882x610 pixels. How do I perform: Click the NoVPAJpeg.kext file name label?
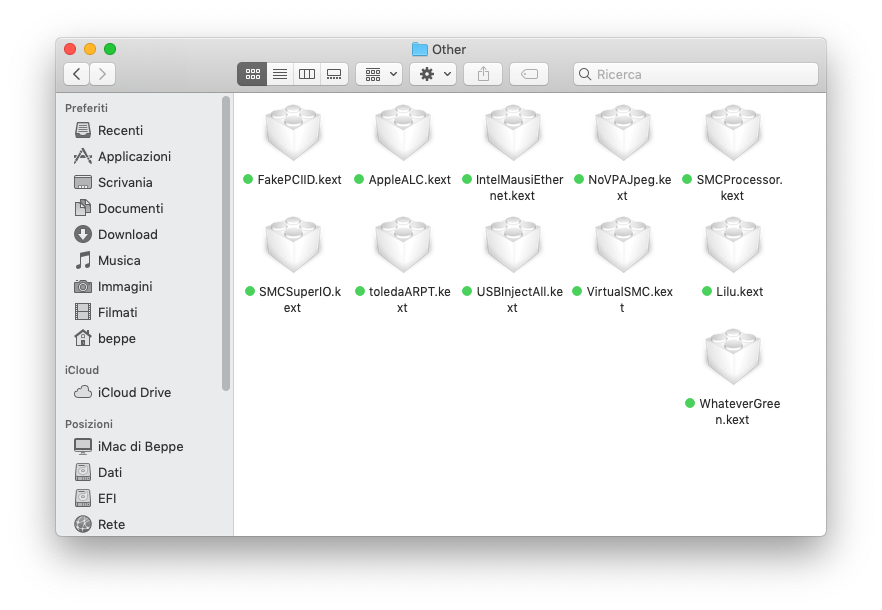[x=629, y=187]
